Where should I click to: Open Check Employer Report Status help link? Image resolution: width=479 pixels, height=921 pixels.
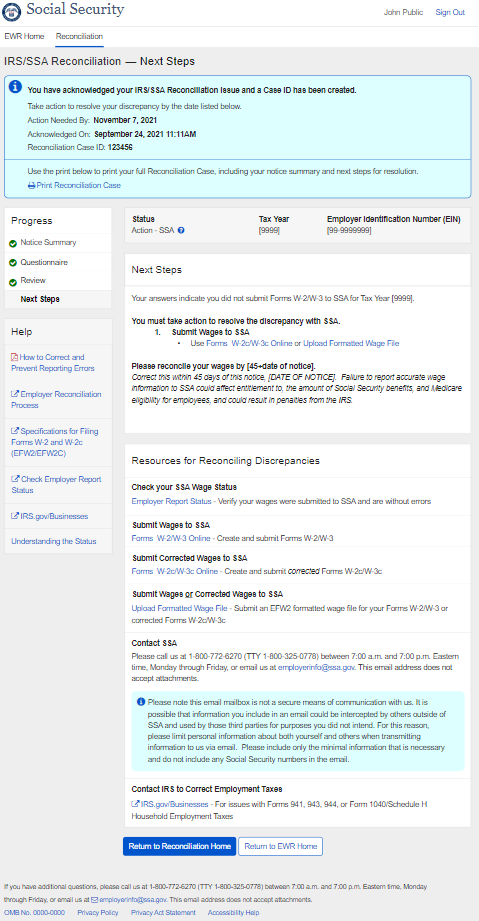pos(56,485)
